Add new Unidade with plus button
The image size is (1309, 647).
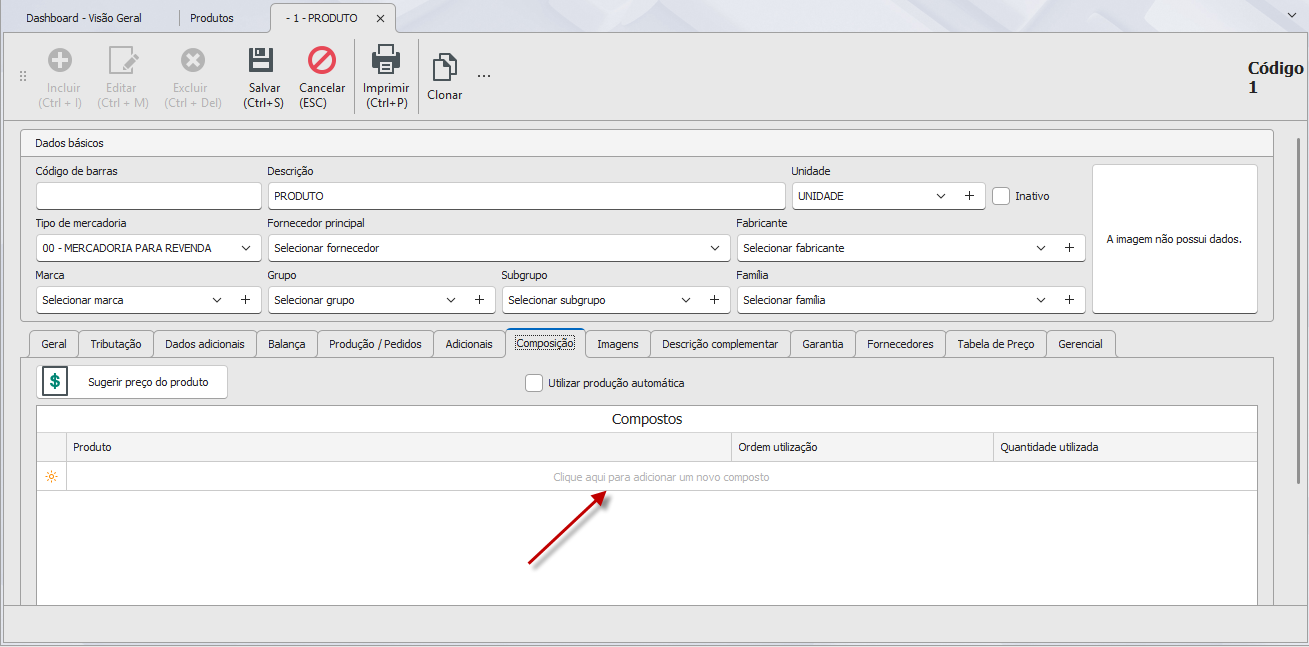tap(969, 196)
